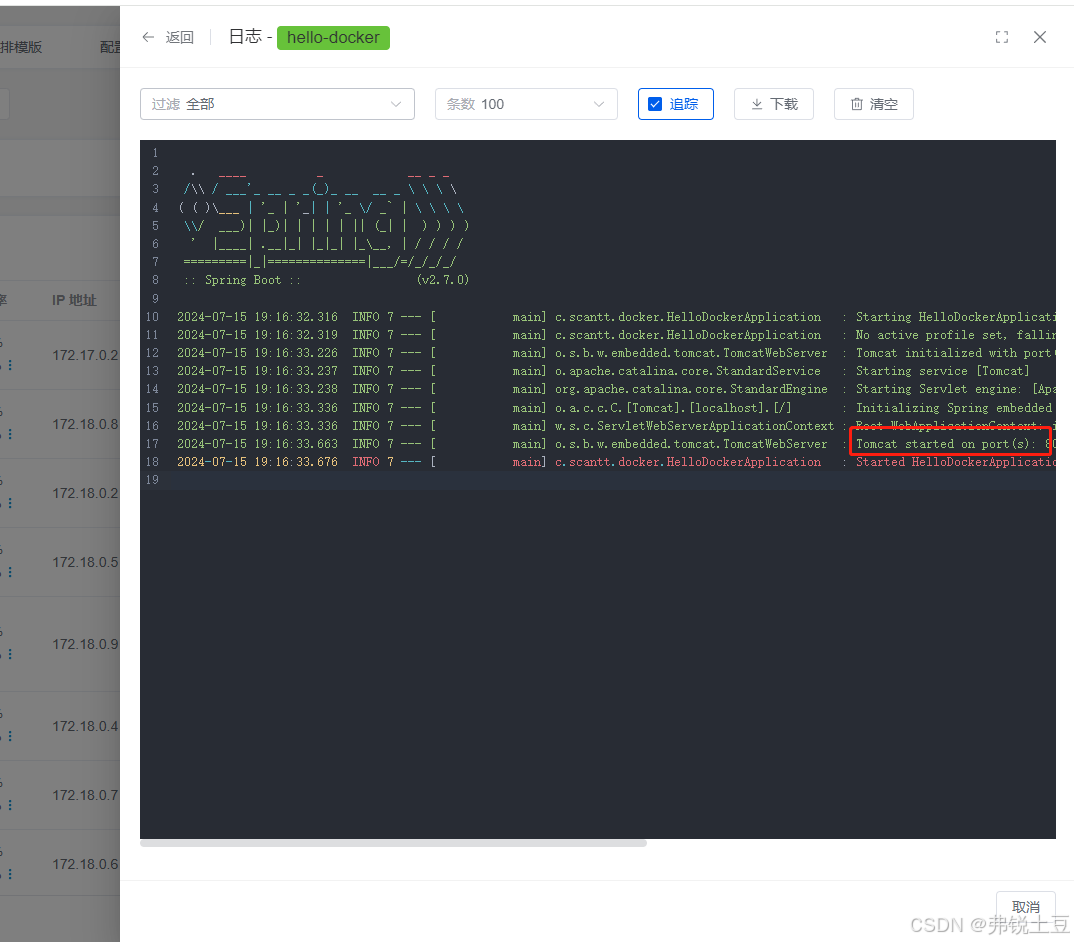Toggle the 追踪 checkbox
Viewport: 1074px width, 942px height.
click(x=655, y=104)
